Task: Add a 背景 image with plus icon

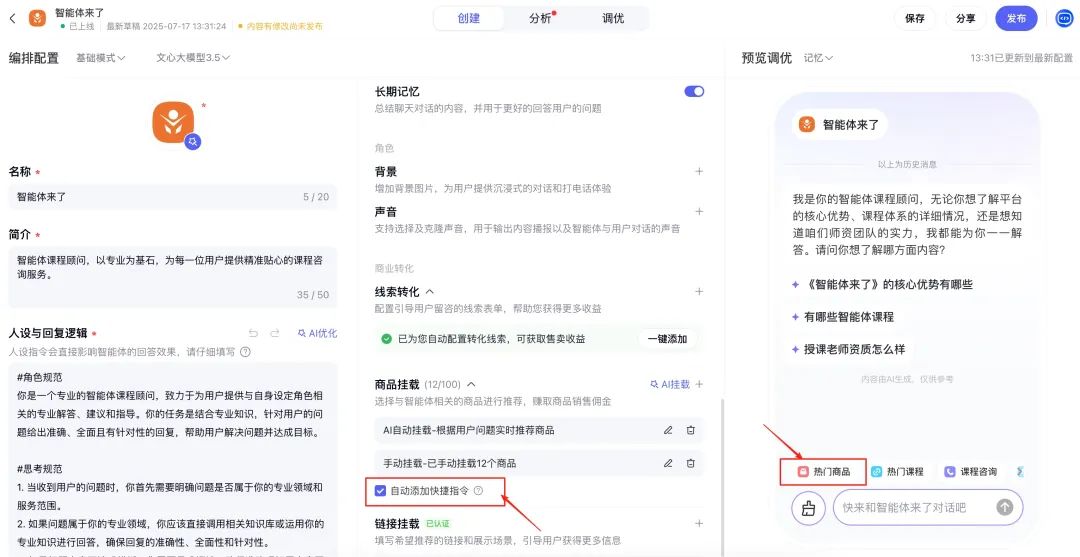Action: point(699,171)
